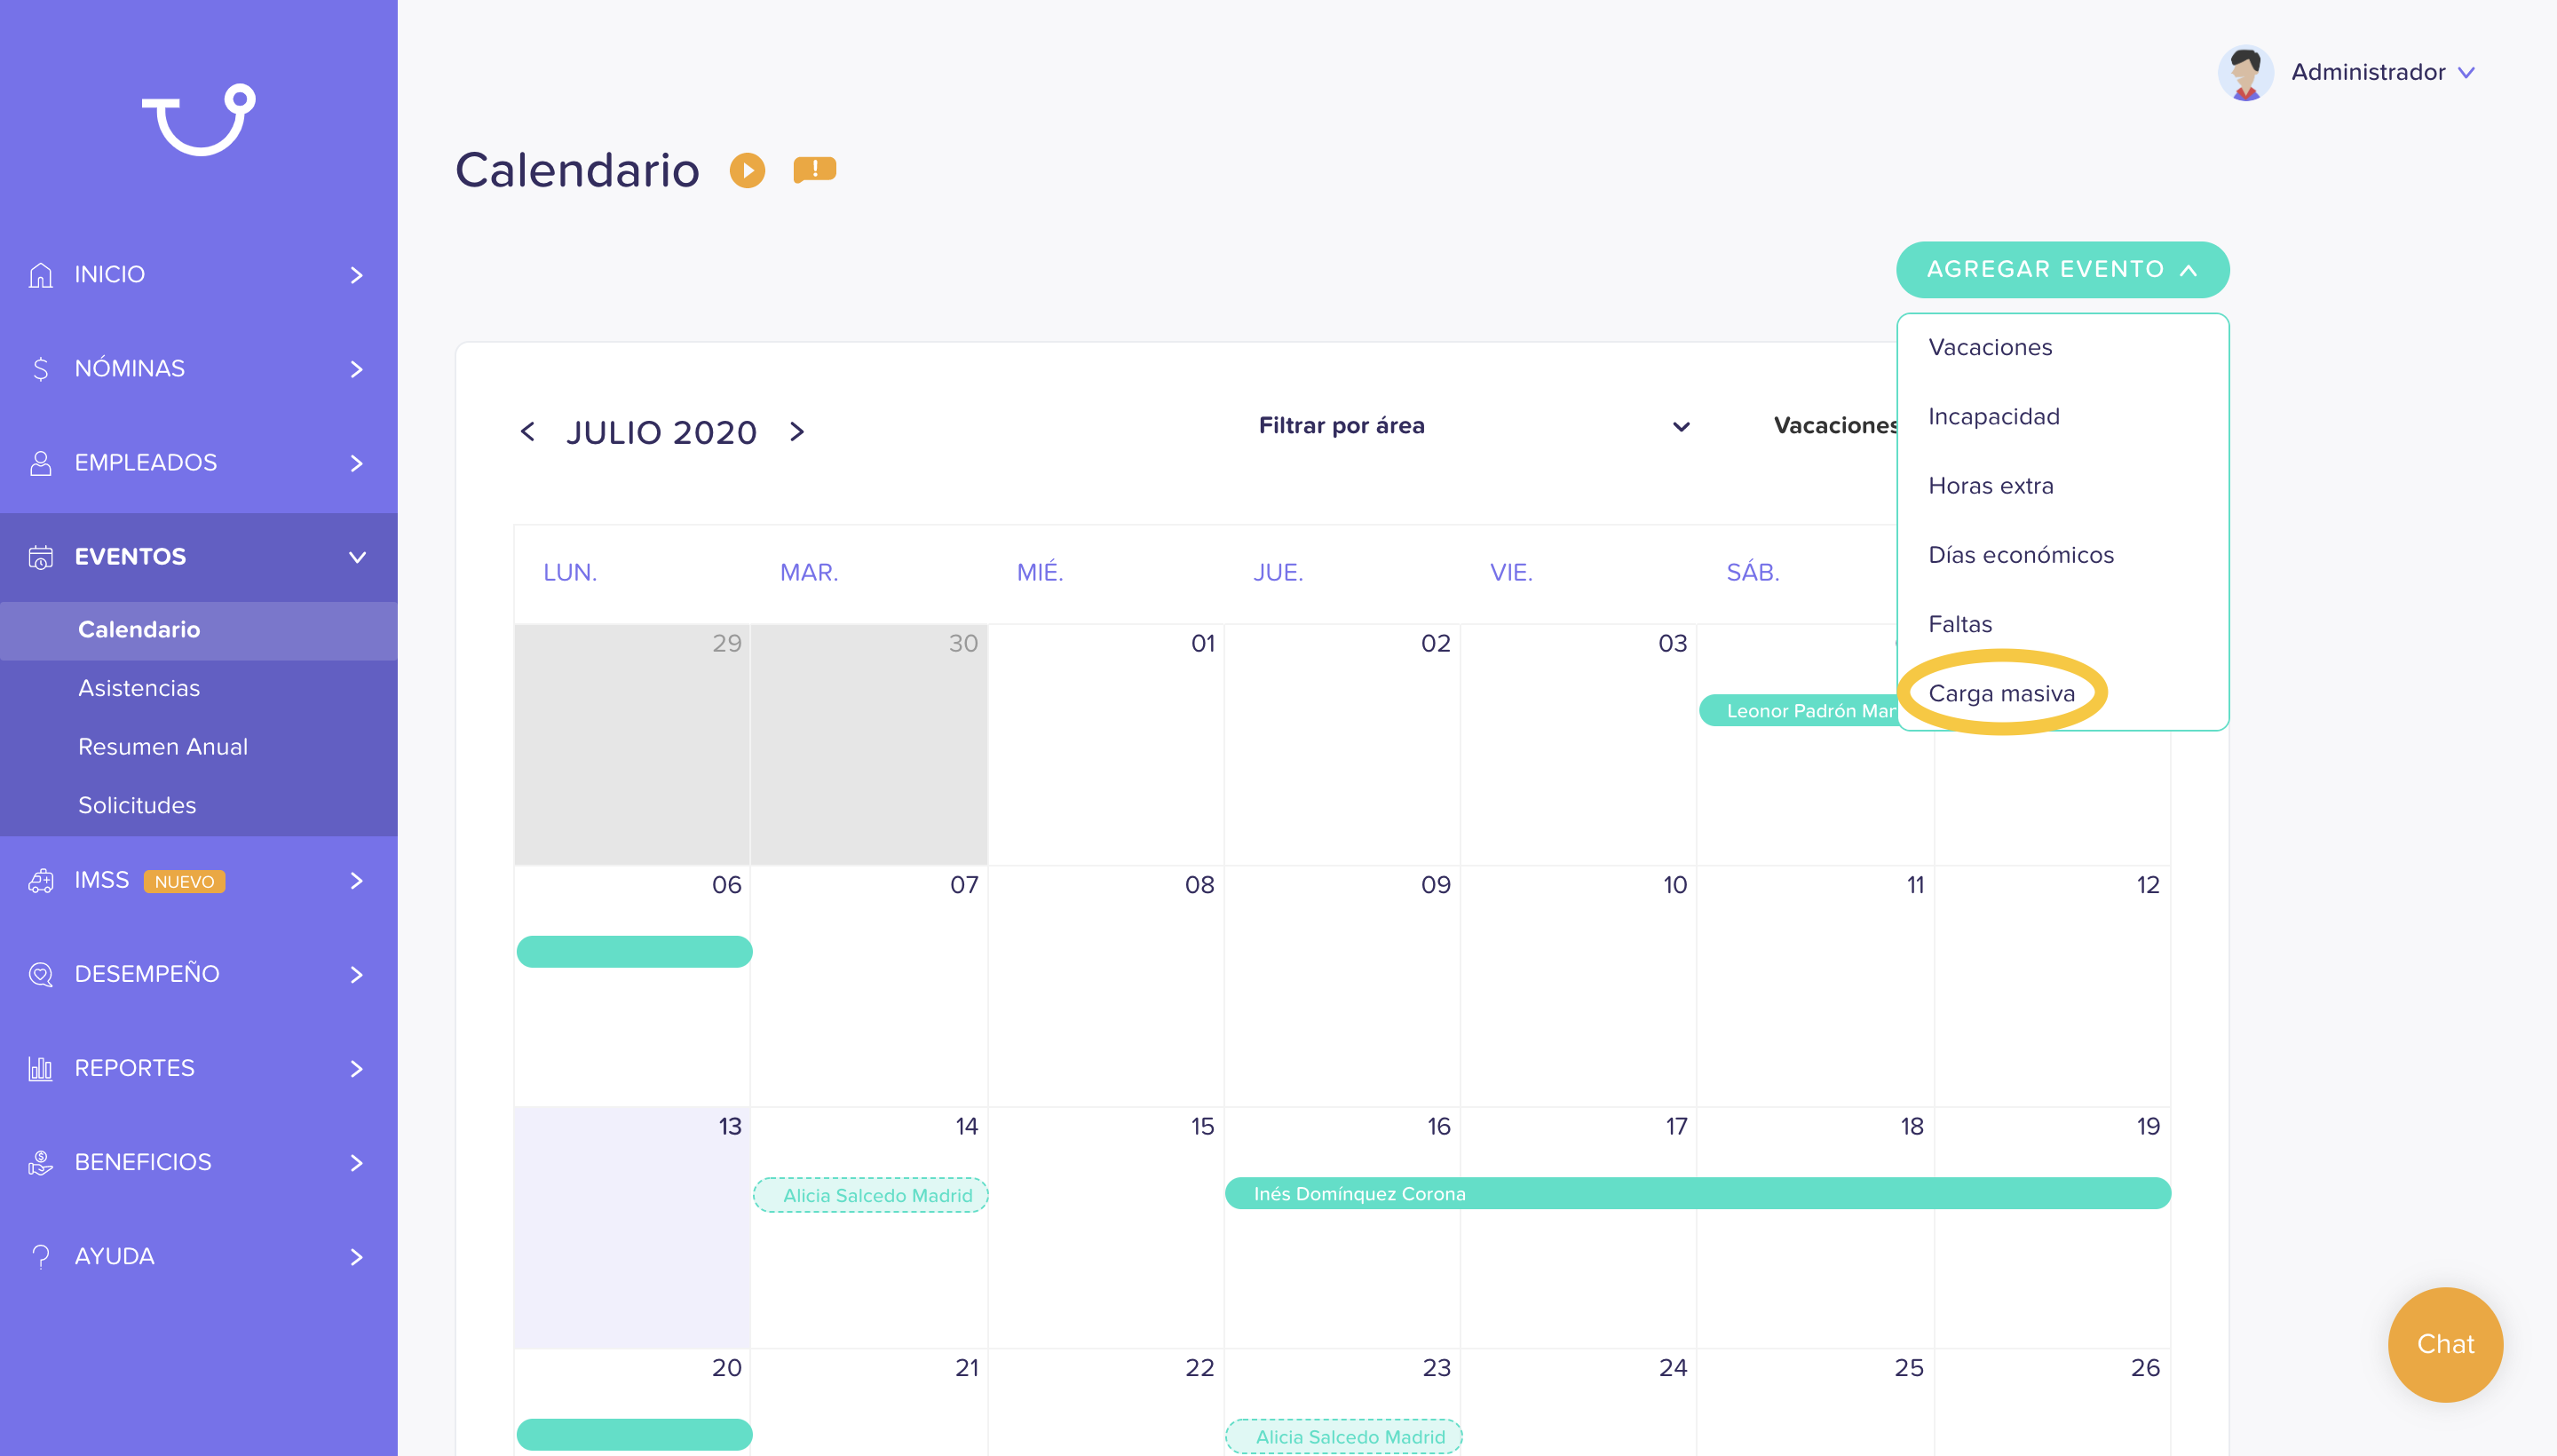Expand the Beneficios menu chevron
The height and width of the screenshot is (1456, 2557).
pos(356,1162)
